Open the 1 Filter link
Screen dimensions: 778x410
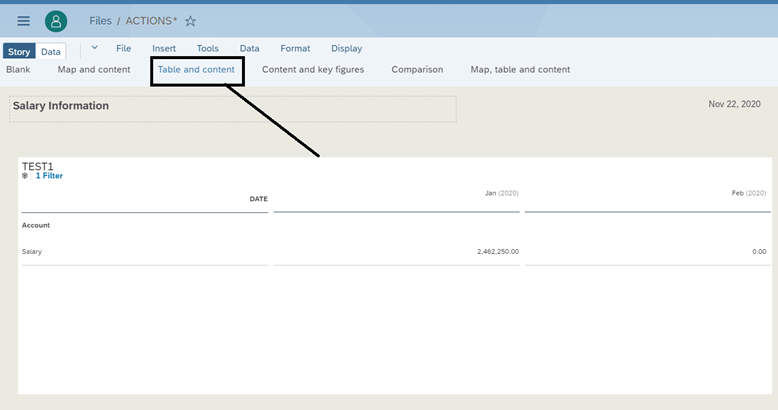(x=49, y=176)
